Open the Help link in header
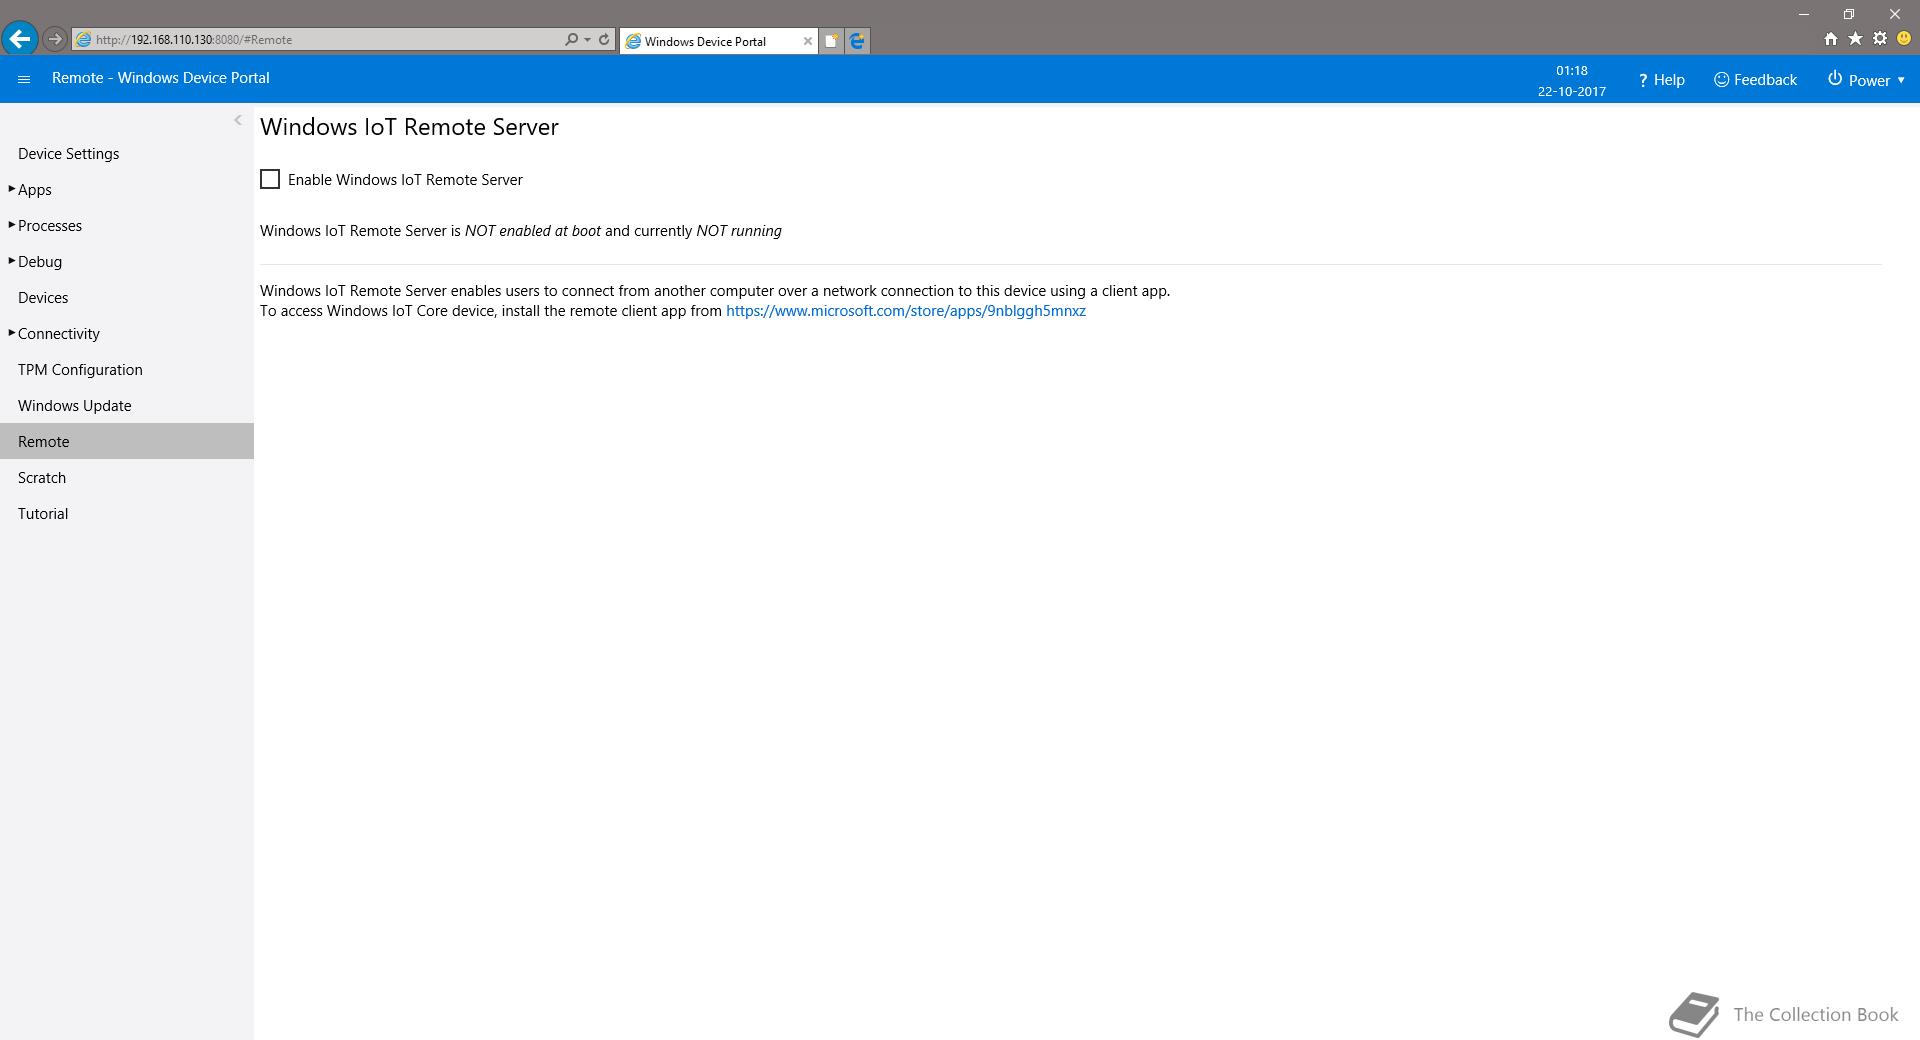The width and height of the screenshot is (1920, 1040). (1661, 80)
